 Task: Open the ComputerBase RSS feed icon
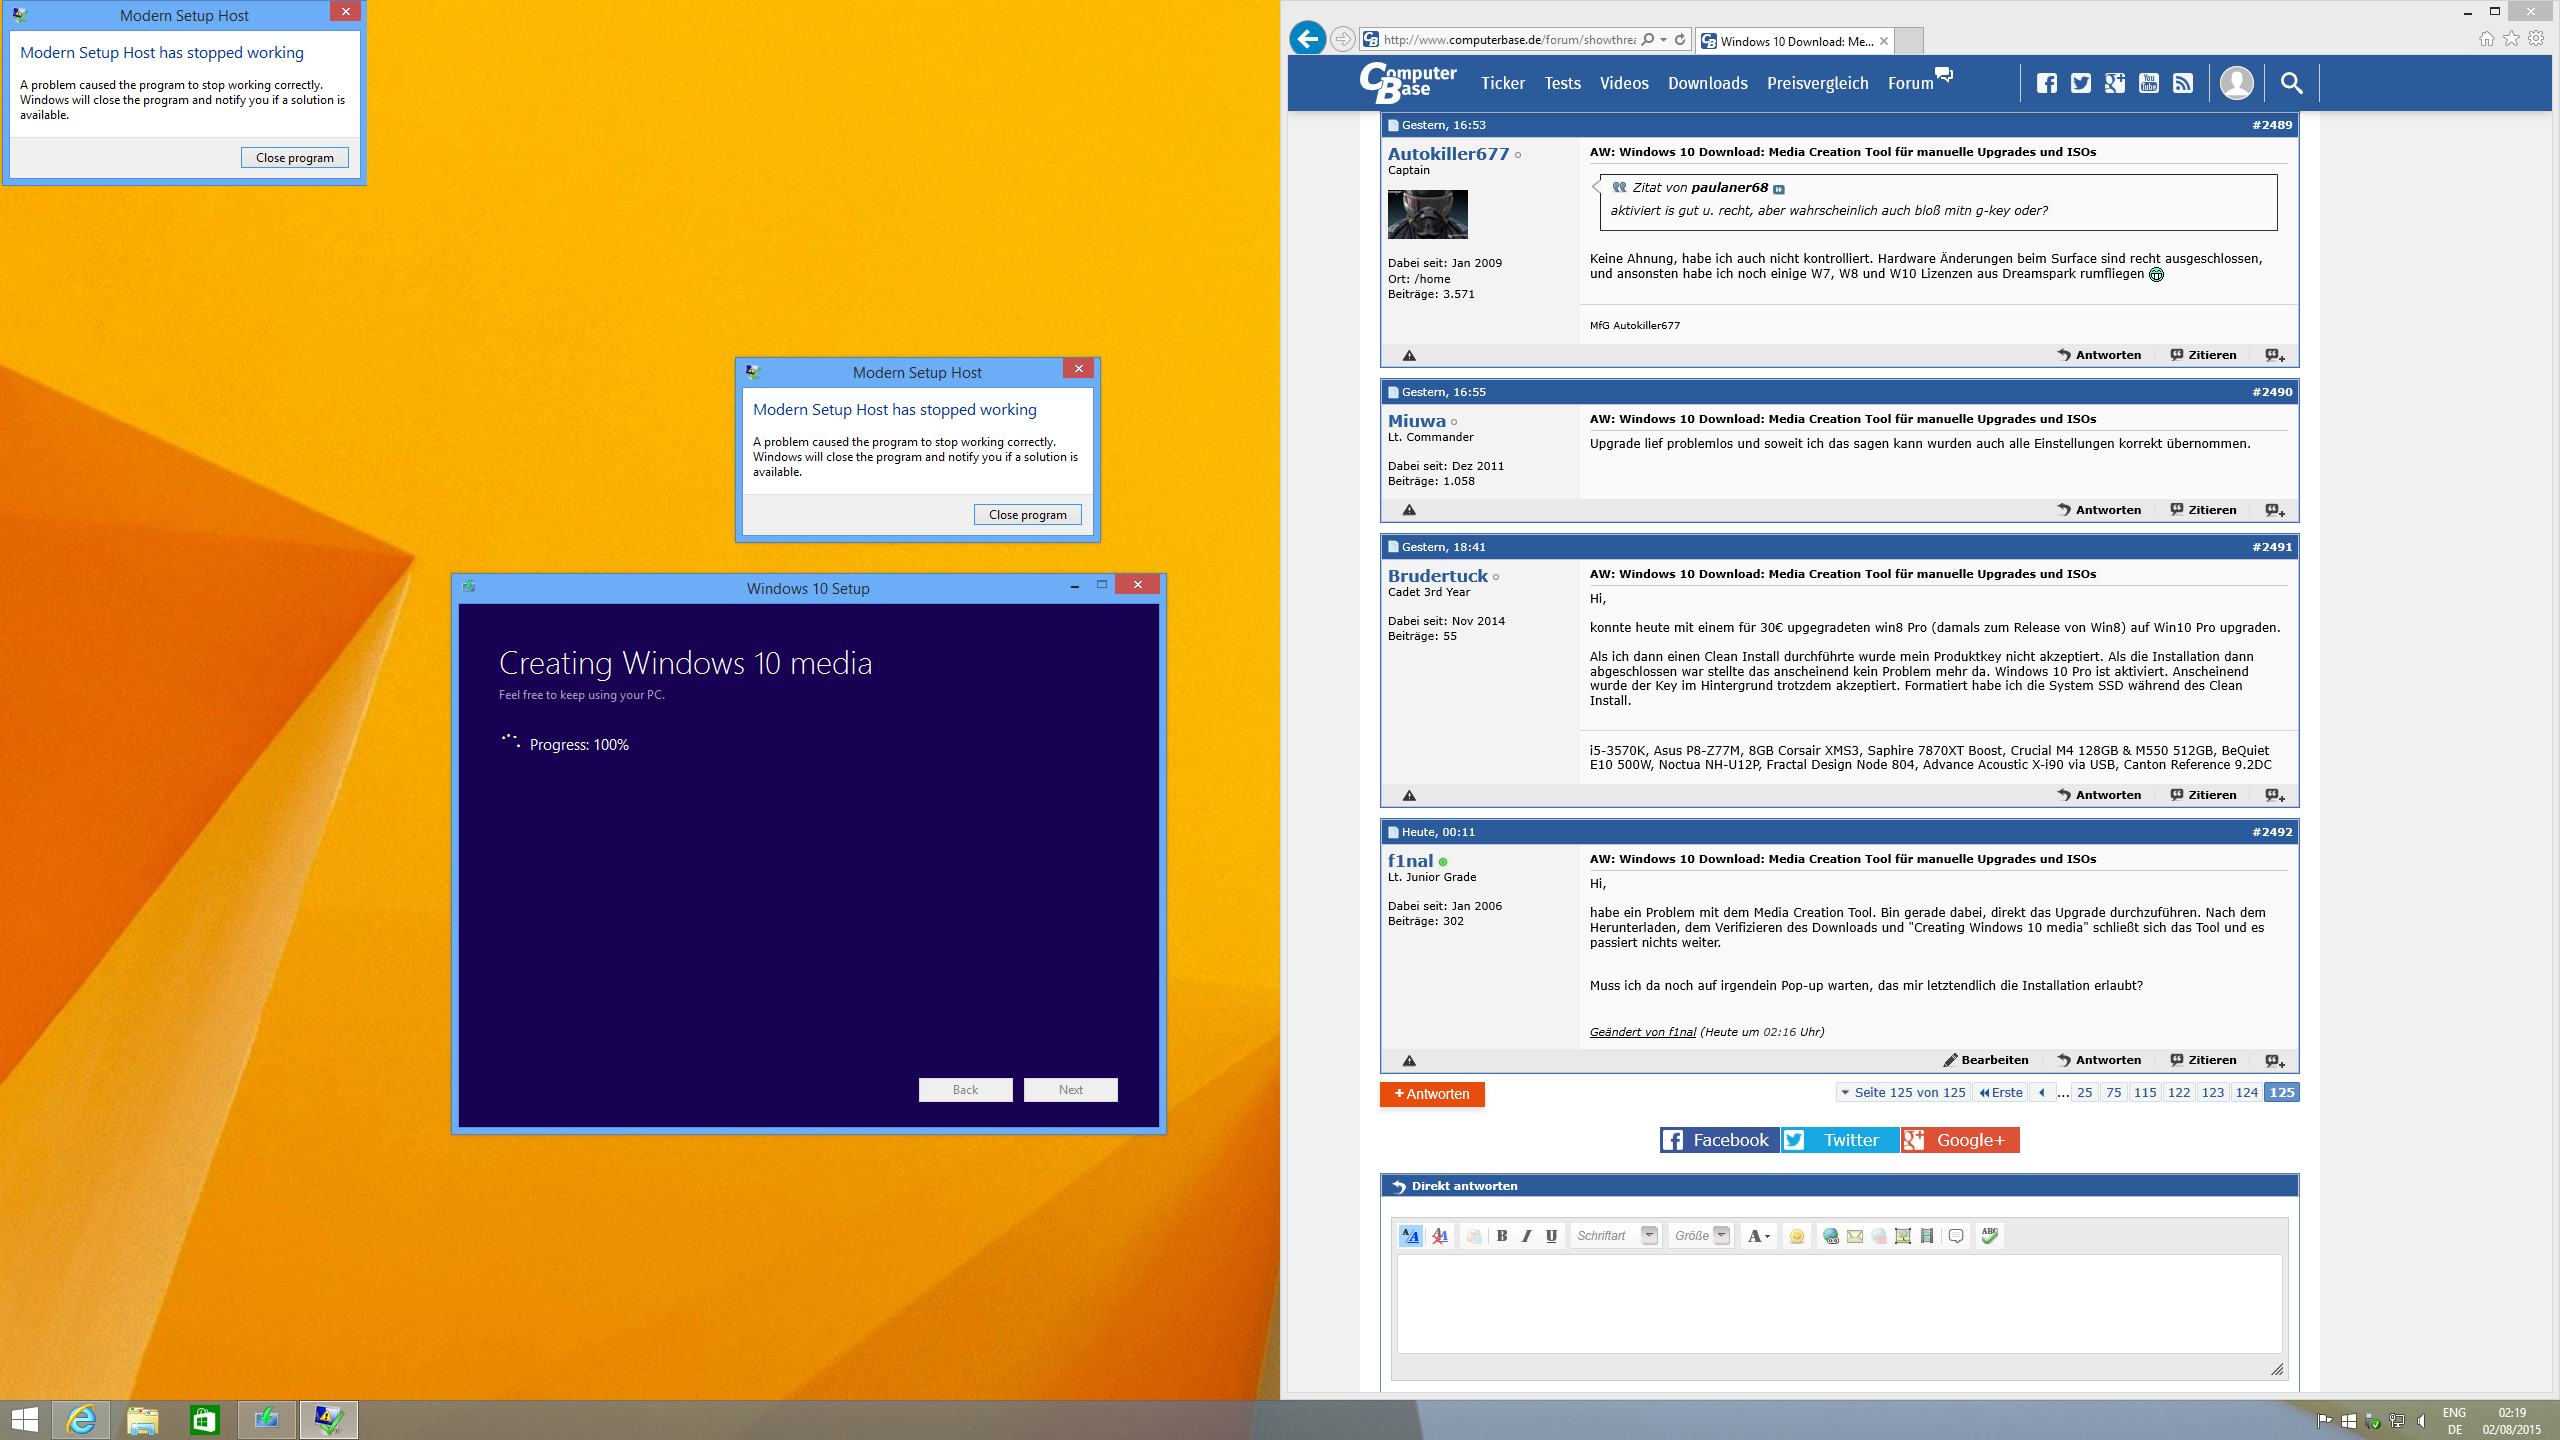click(x=2183, y=83)
